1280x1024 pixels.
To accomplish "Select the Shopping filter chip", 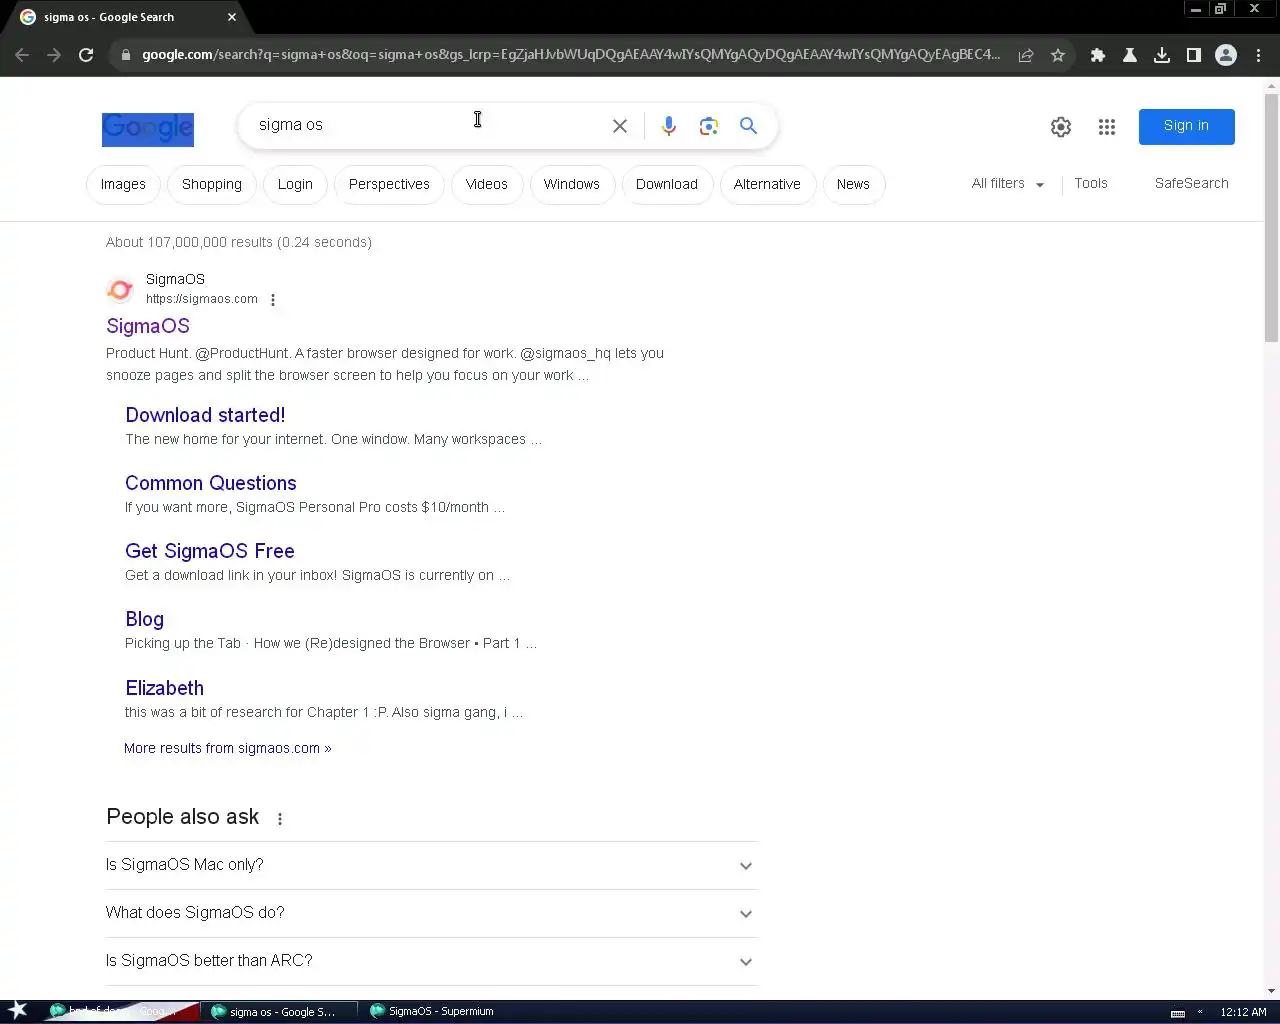I will (212, 185).
